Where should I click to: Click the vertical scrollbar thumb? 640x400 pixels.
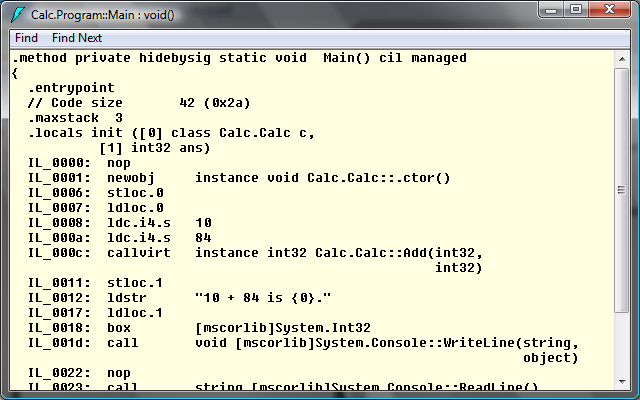pyautogui.click(x=622, y=190)
